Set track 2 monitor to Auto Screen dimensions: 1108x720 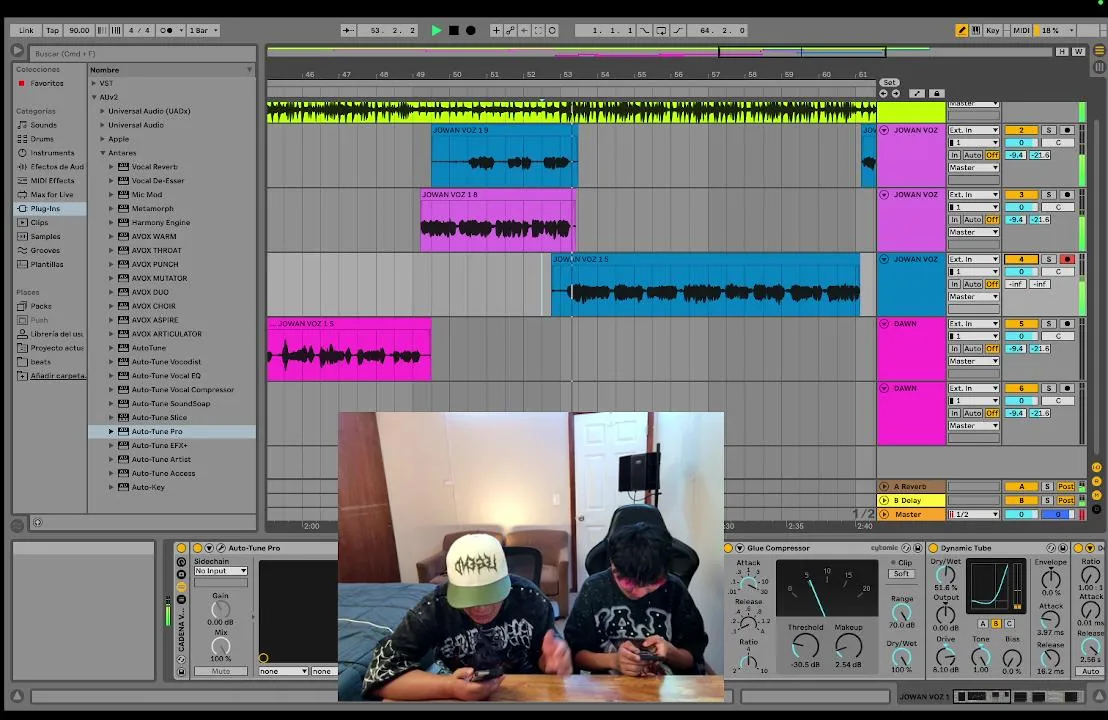point(973,155)
